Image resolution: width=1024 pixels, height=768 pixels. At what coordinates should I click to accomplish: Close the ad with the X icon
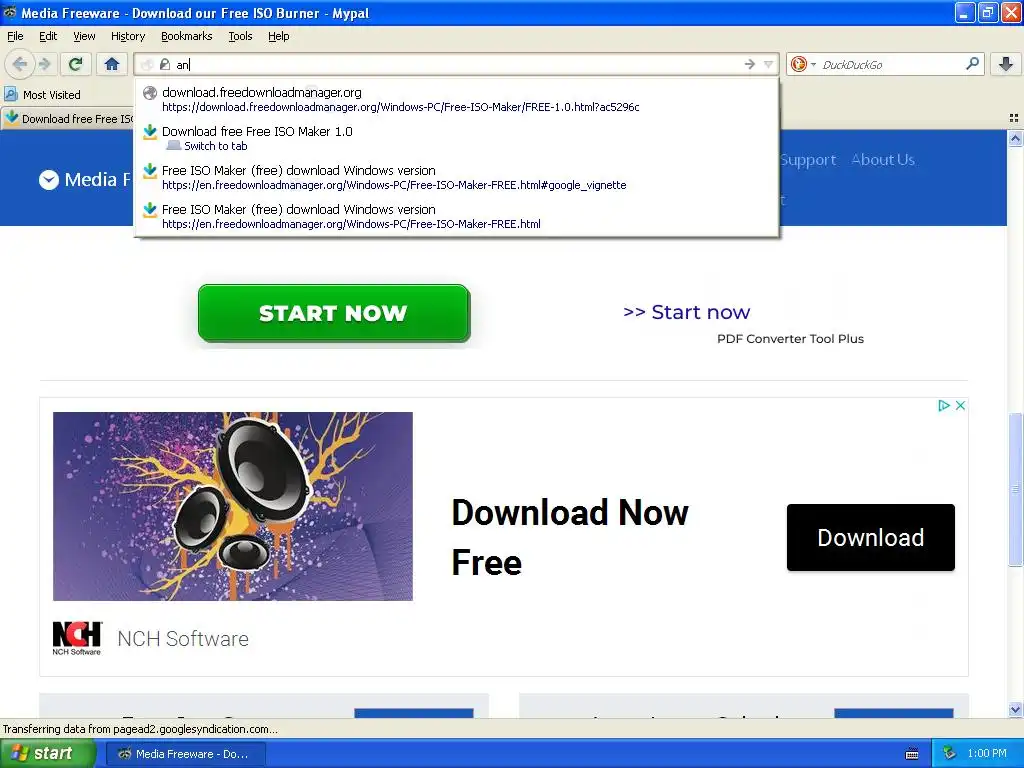coord(960,406)
